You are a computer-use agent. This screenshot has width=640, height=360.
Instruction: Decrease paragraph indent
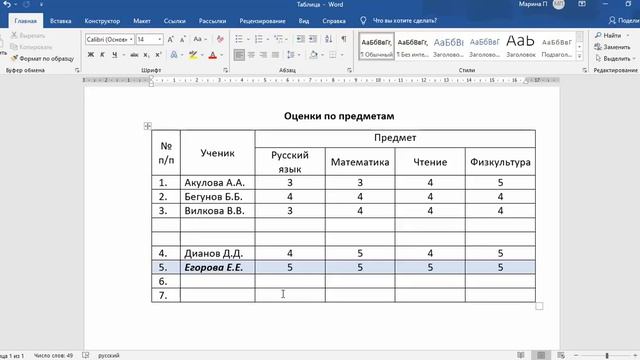click(x=300, y=39)
